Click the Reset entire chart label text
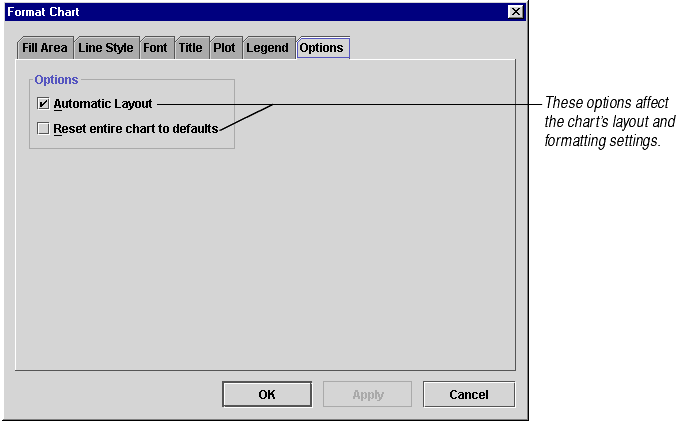Screen dimensions: 694x447 135,129
